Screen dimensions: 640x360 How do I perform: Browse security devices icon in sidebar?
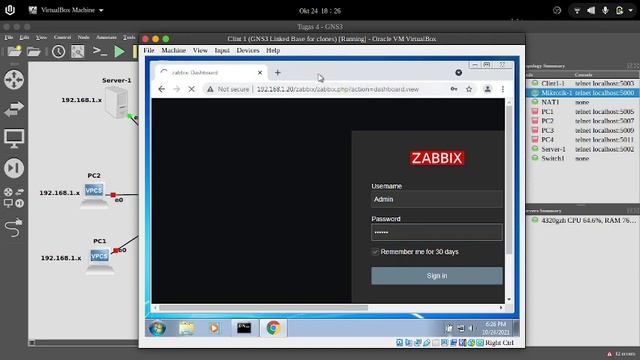tap(14, 168)
